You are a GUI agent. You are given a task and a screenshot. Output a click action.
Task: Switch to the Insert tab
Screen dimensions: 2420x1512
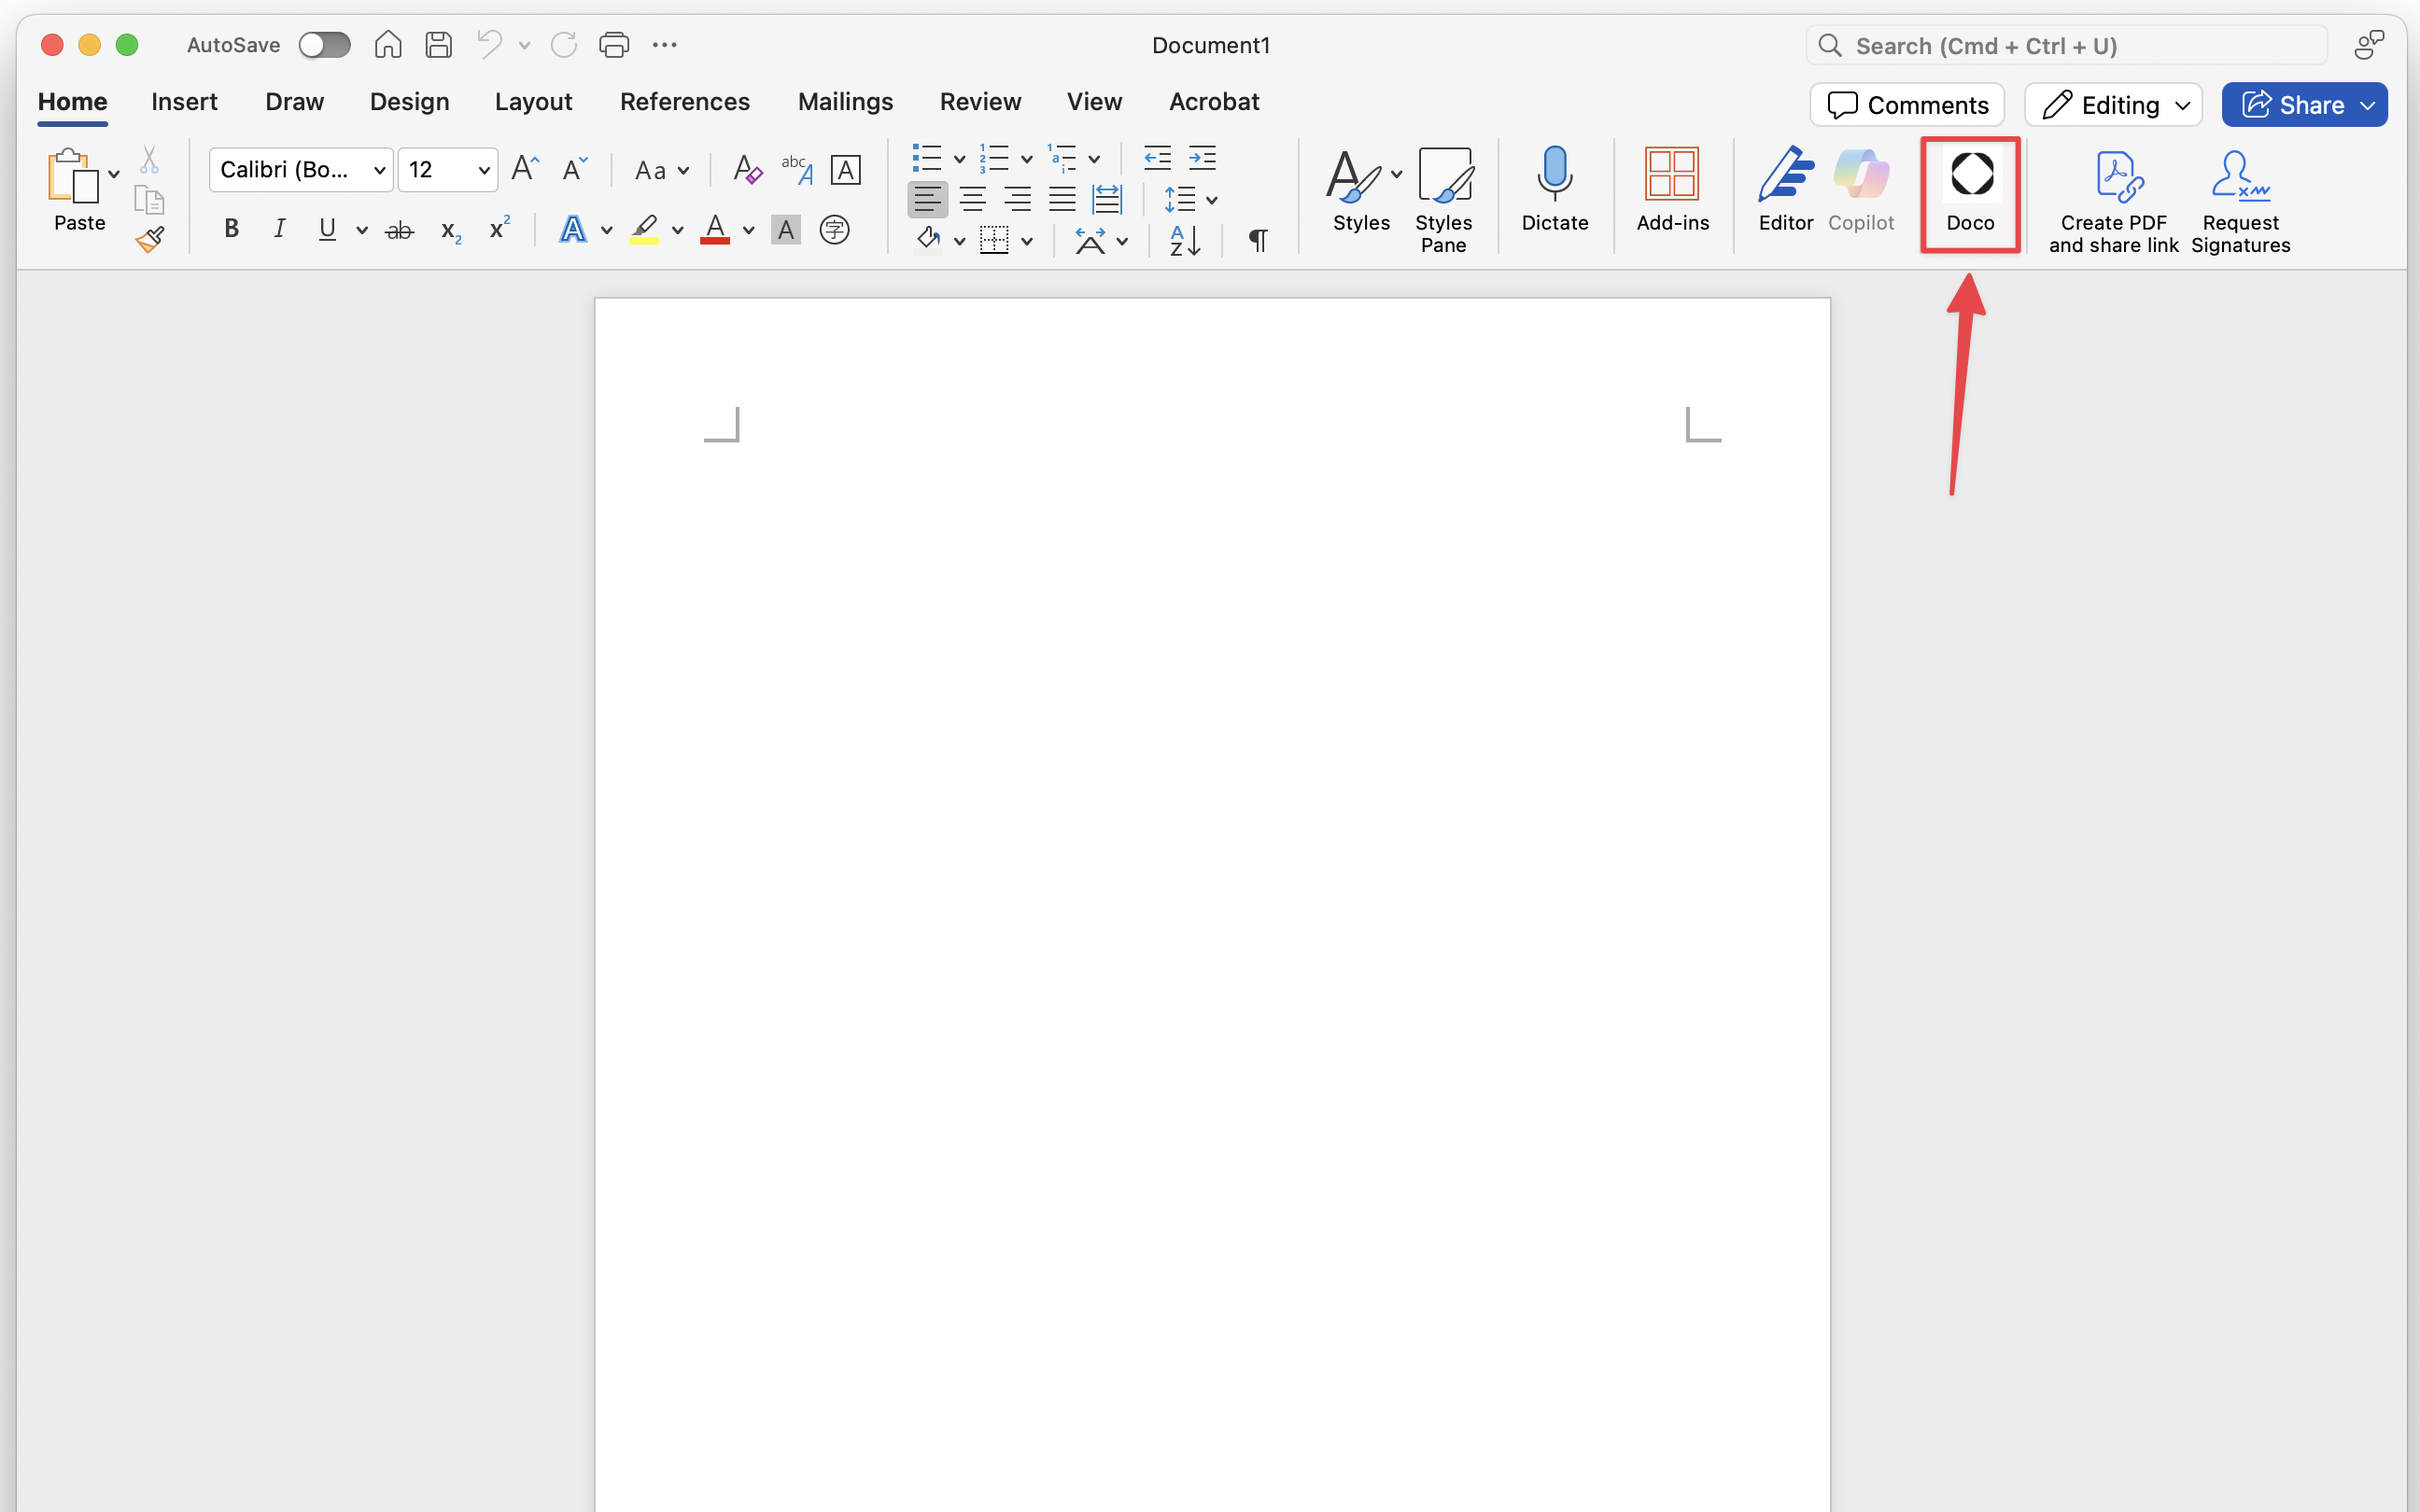click(184, 102)
